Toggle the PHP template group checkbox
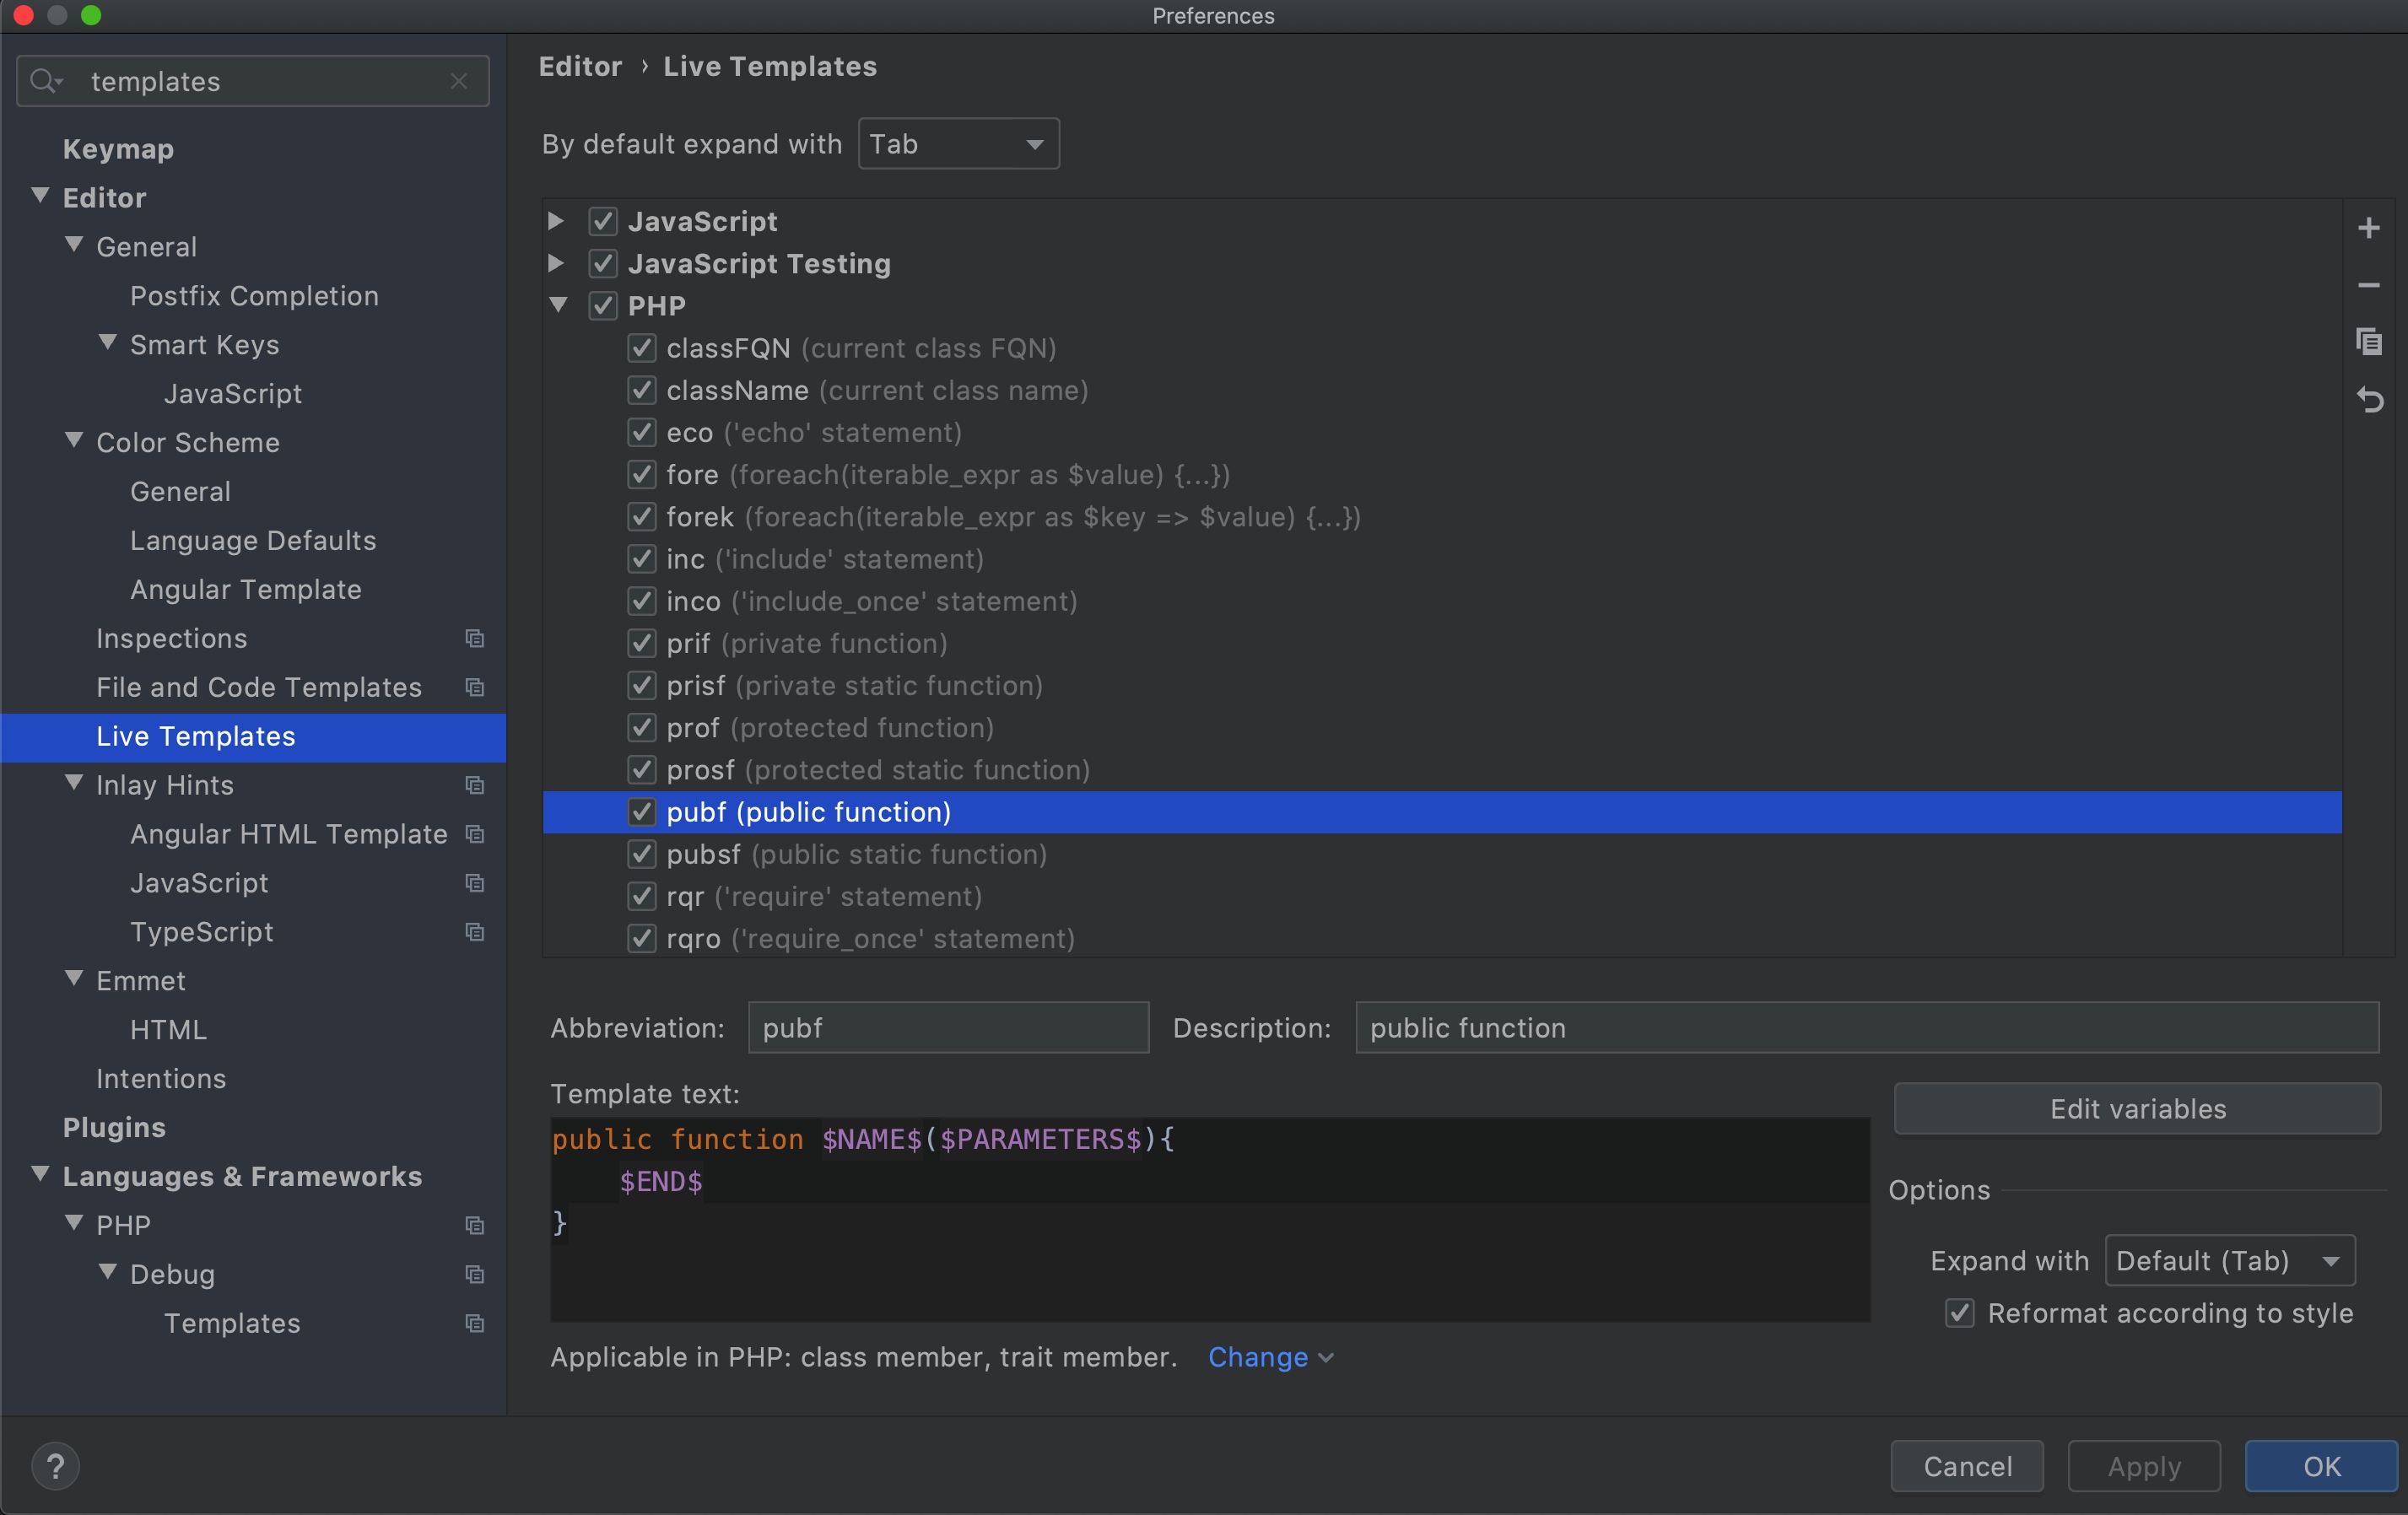Screen dimensions: 2408x1515 (x=603, y=305)
